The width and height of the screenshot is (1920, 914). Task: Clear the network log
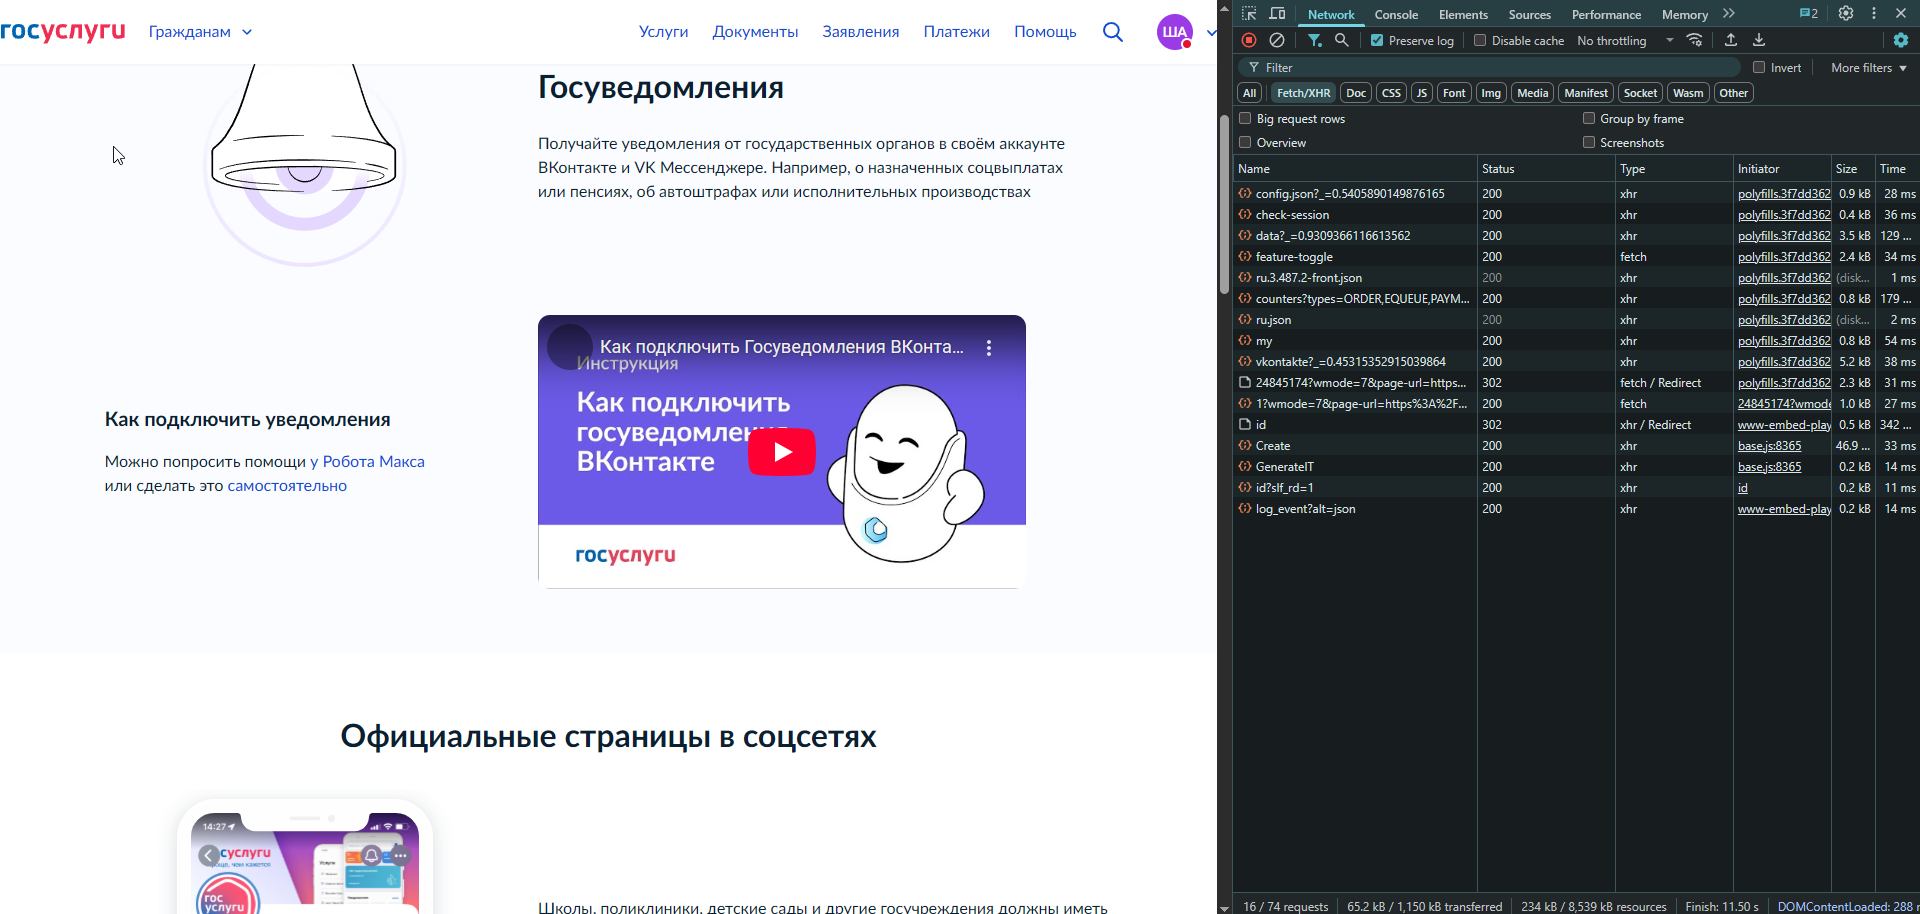tap(1277, 40)
